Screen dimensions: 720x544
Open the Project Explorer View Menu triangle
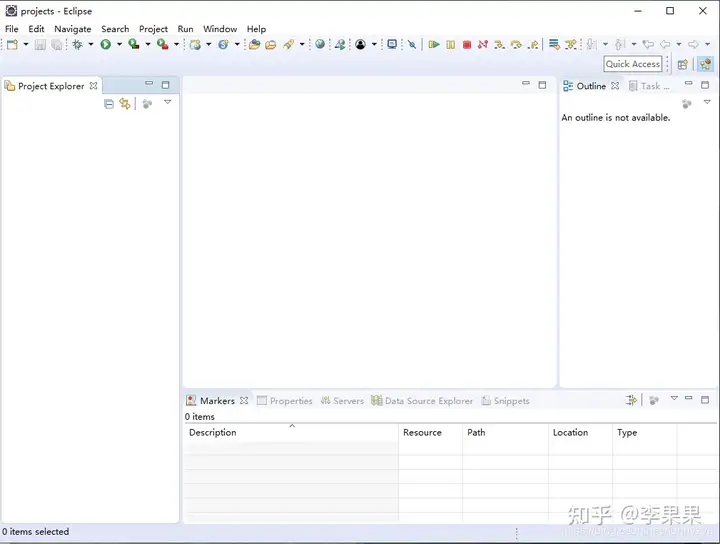(x=168, y=102)
